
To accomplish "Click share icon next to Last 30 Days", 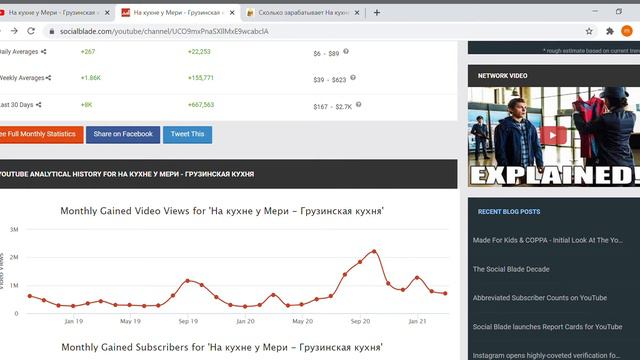I will 38,105.
